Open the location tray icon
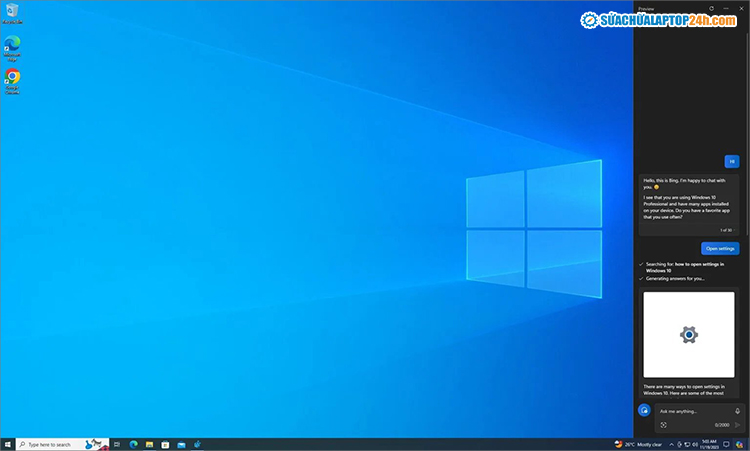 tap(679, 444)
